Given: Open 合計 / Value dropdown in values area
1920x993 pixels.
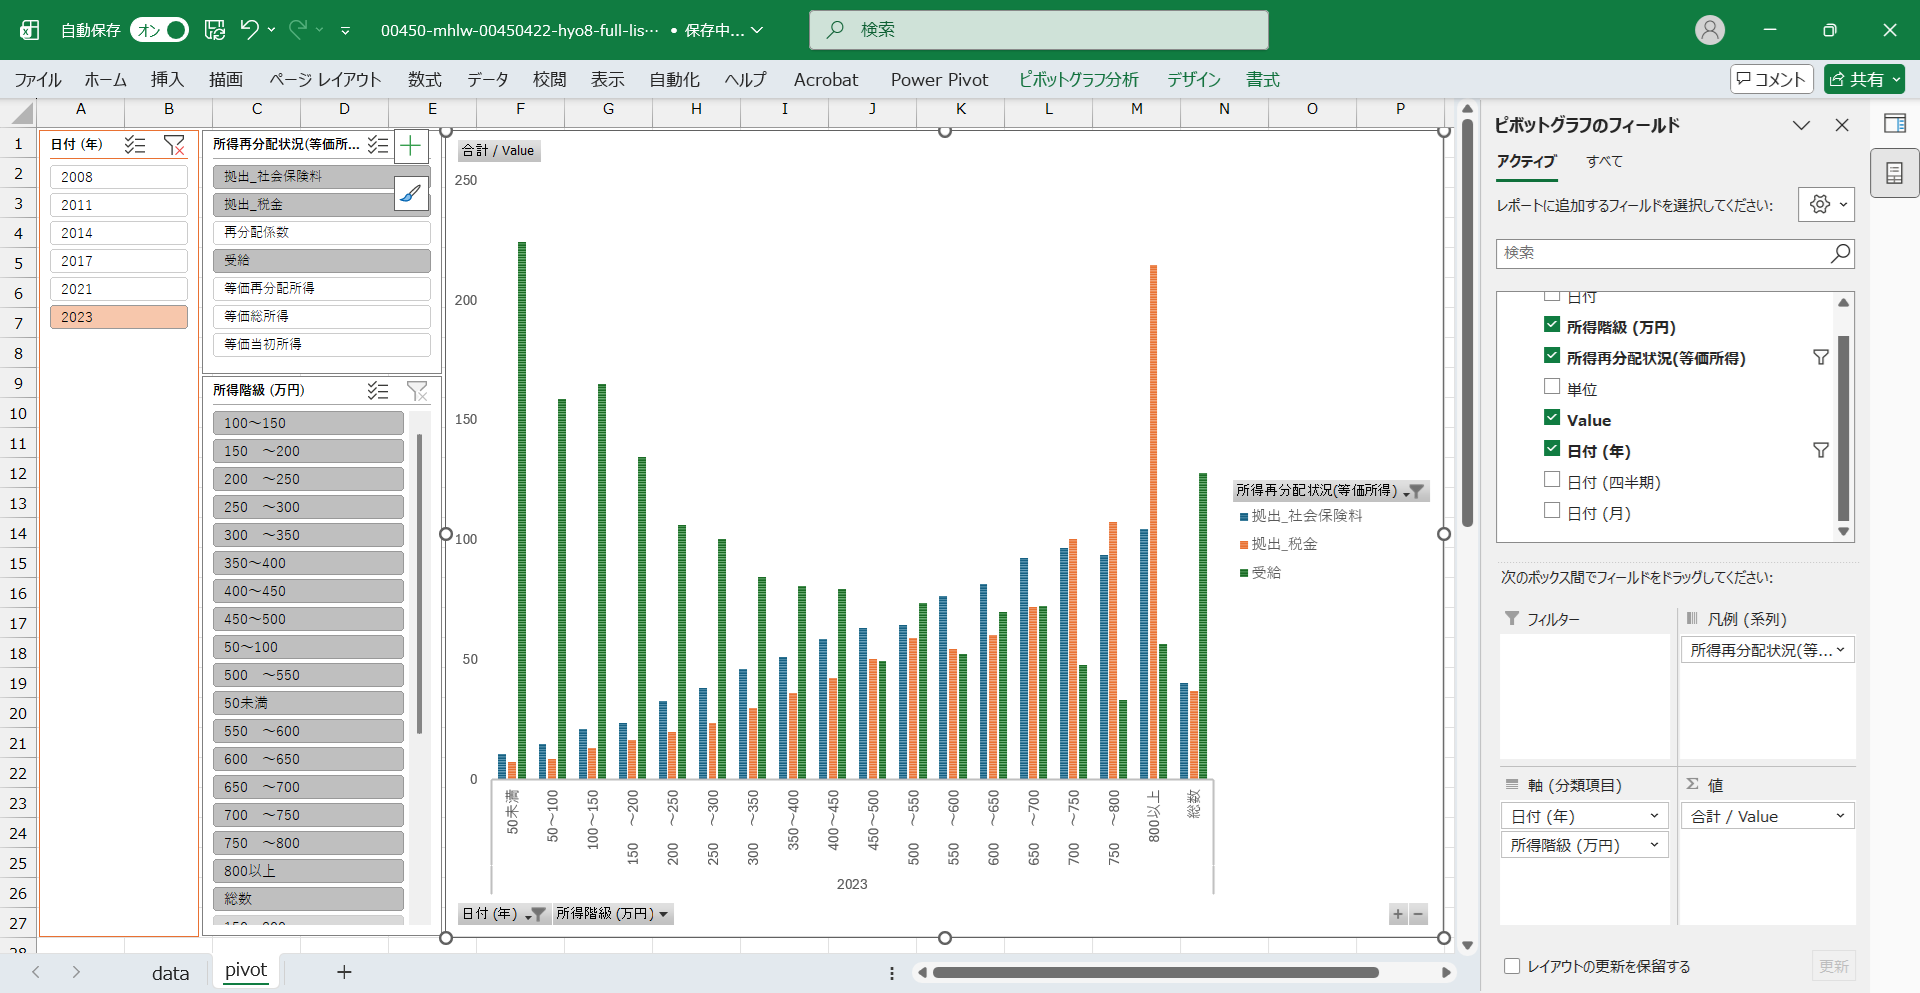Looking at the screenshot, I should [1767, 816].
